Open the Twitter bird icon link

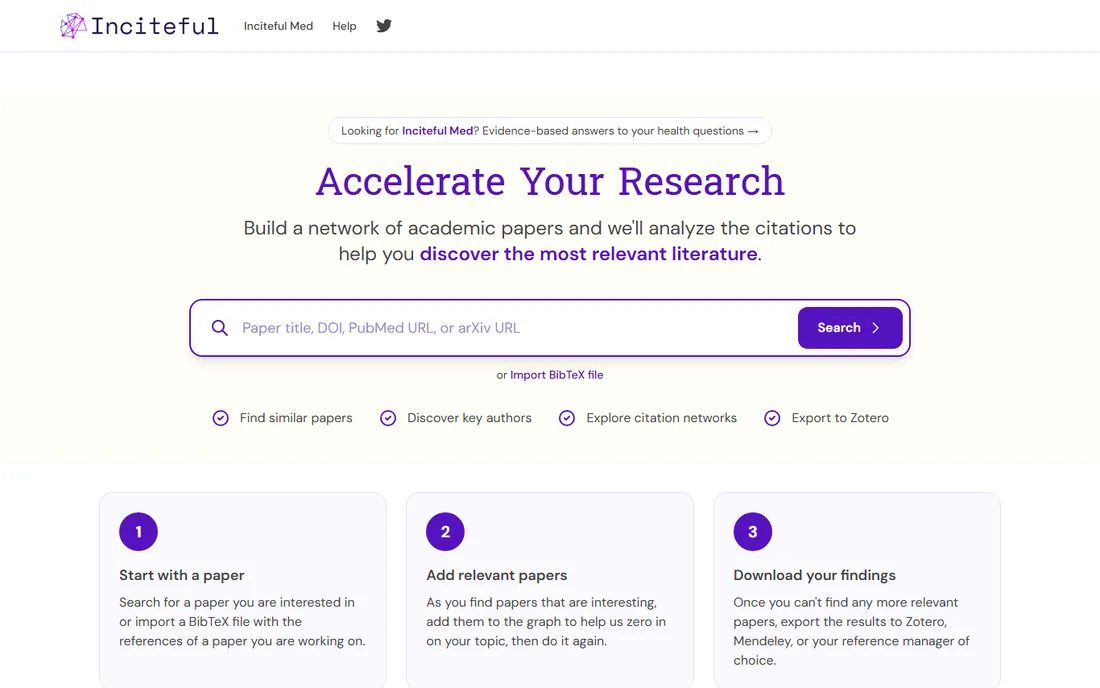pyautogui.click(x=384, y=26)
